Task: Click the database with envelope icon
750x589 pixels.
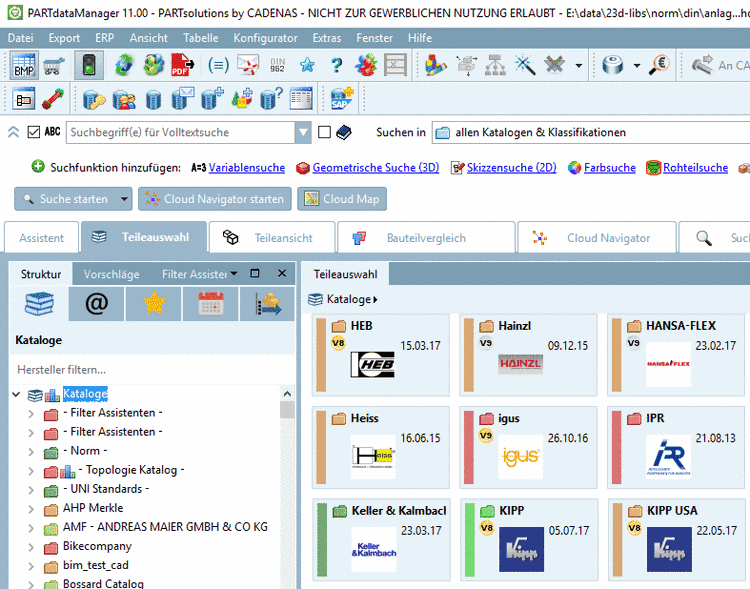Action: [x=183, y=99]
